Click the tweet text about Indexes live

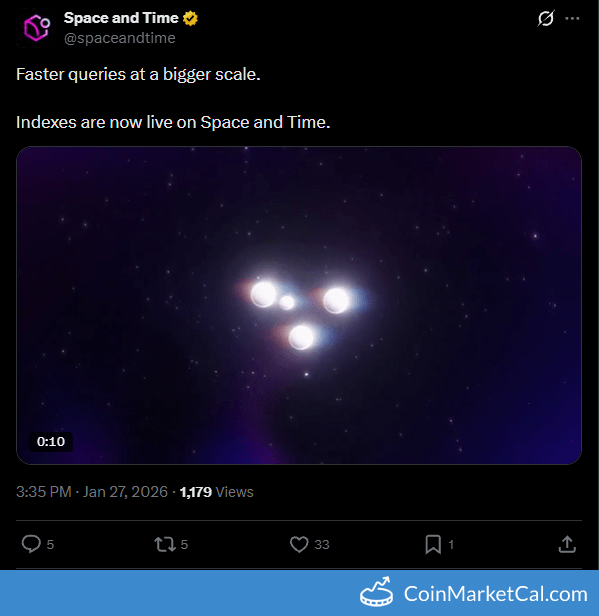pos(173,123)
